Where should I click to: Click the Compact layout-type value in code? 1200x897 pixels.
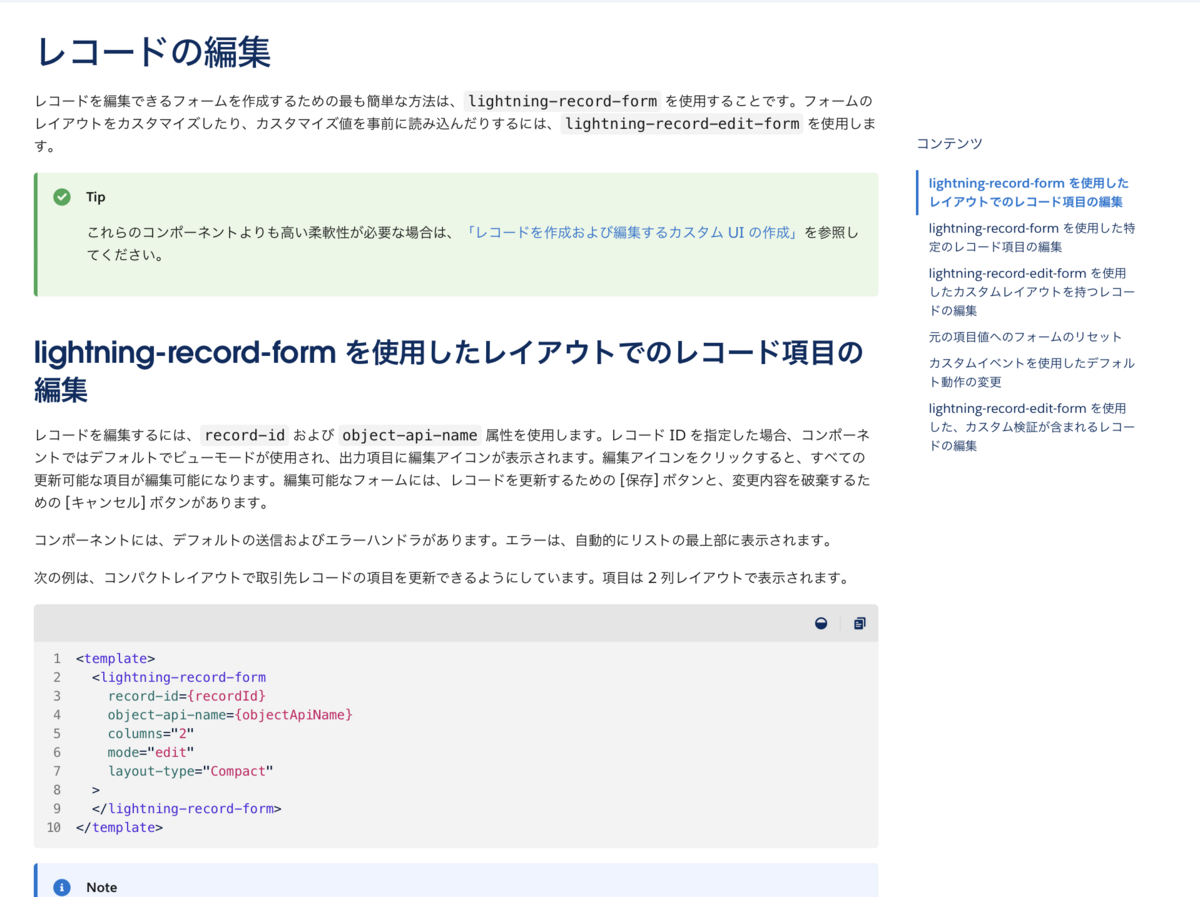(239, 771)
